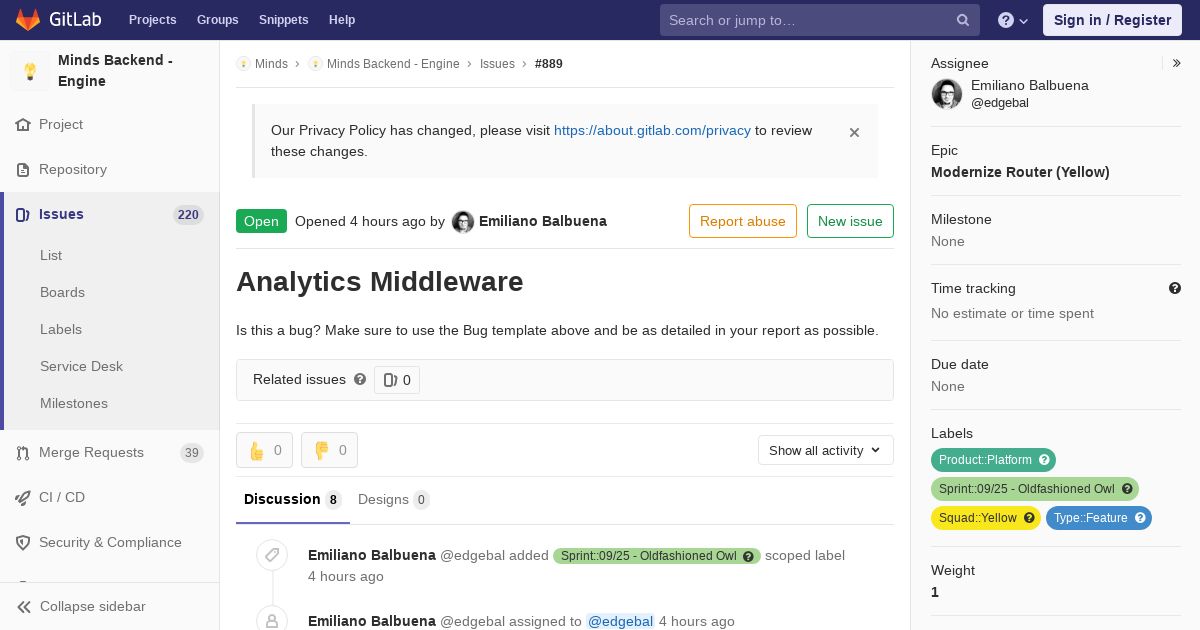Viewport: 1200px width, 630px height.
Task: Click help icon on Product::Platform label
Action: tap(1044, 460)
